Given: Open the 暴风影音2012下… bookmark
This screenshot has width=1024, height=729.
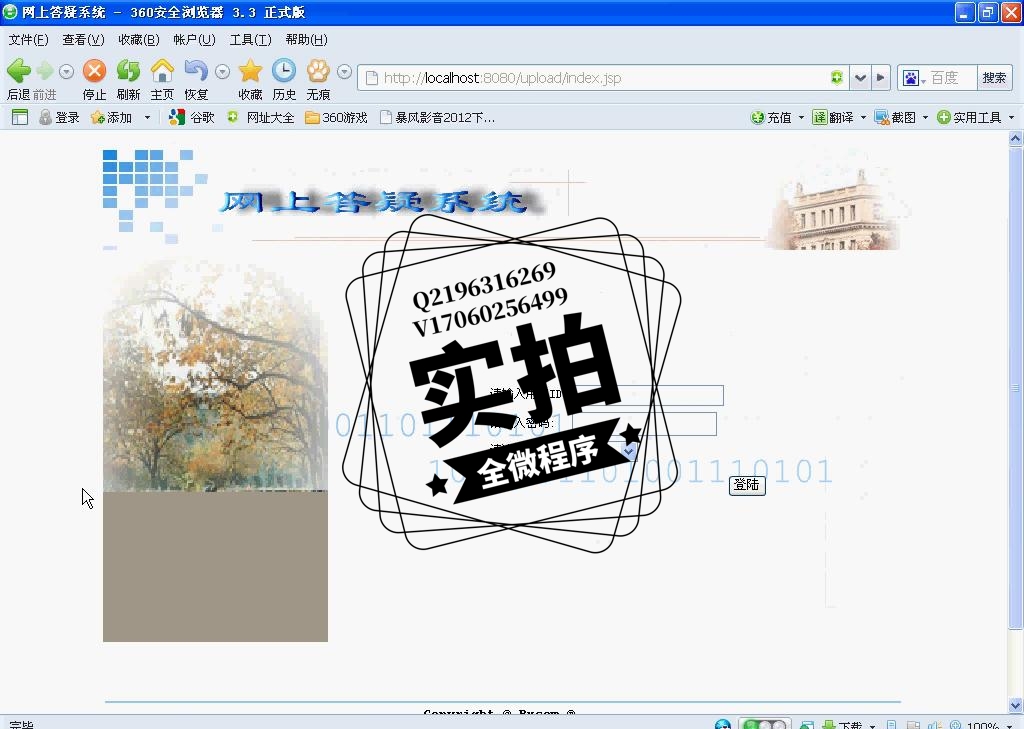Looking at the screenshot, I should (438, 117).
